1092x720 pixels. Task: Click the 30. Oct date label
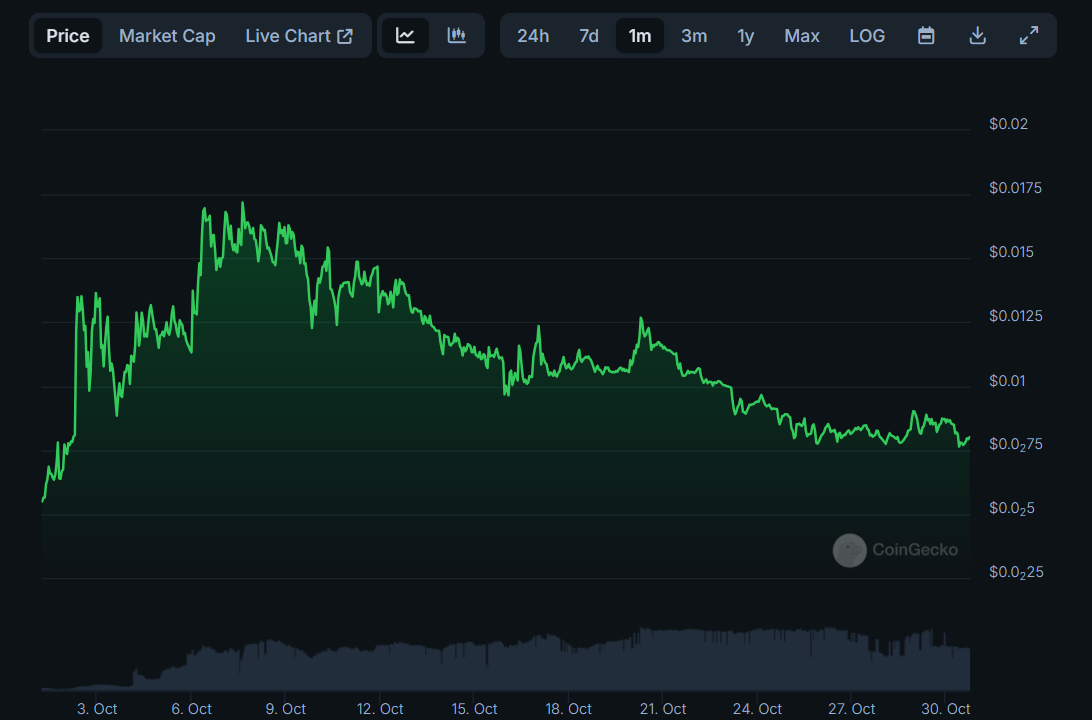[x=946, y=709]
